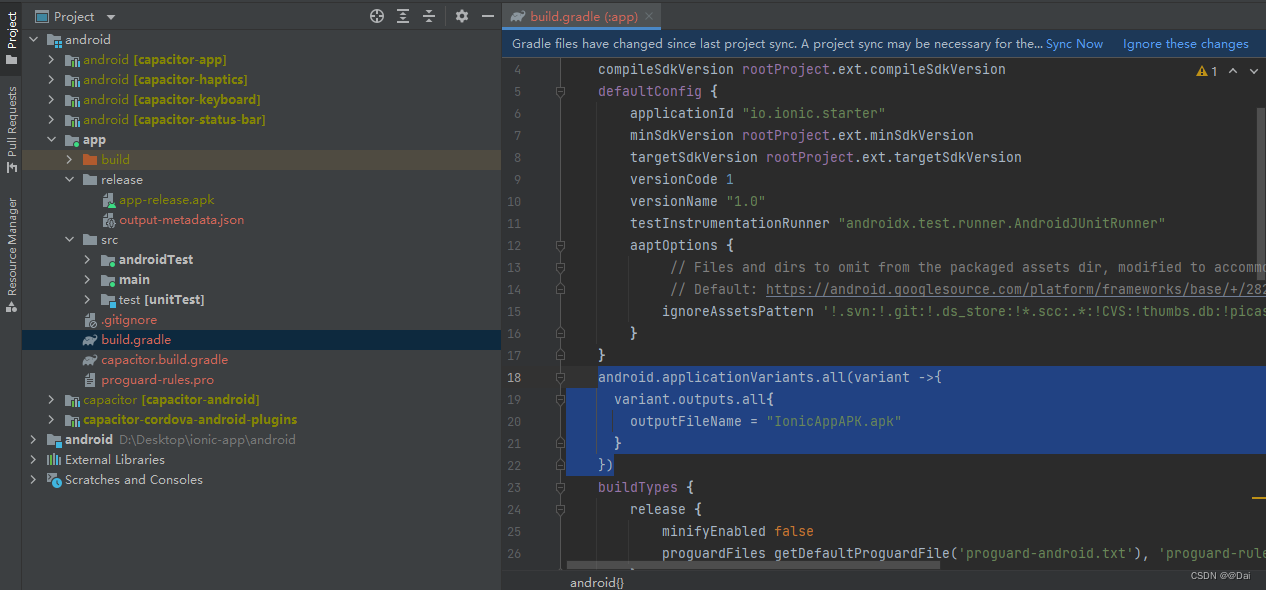The width and height of the screenshot is (1266, 590).
Task: Close the build.gradle (:app) tab
Action: (x=648, y=16)
